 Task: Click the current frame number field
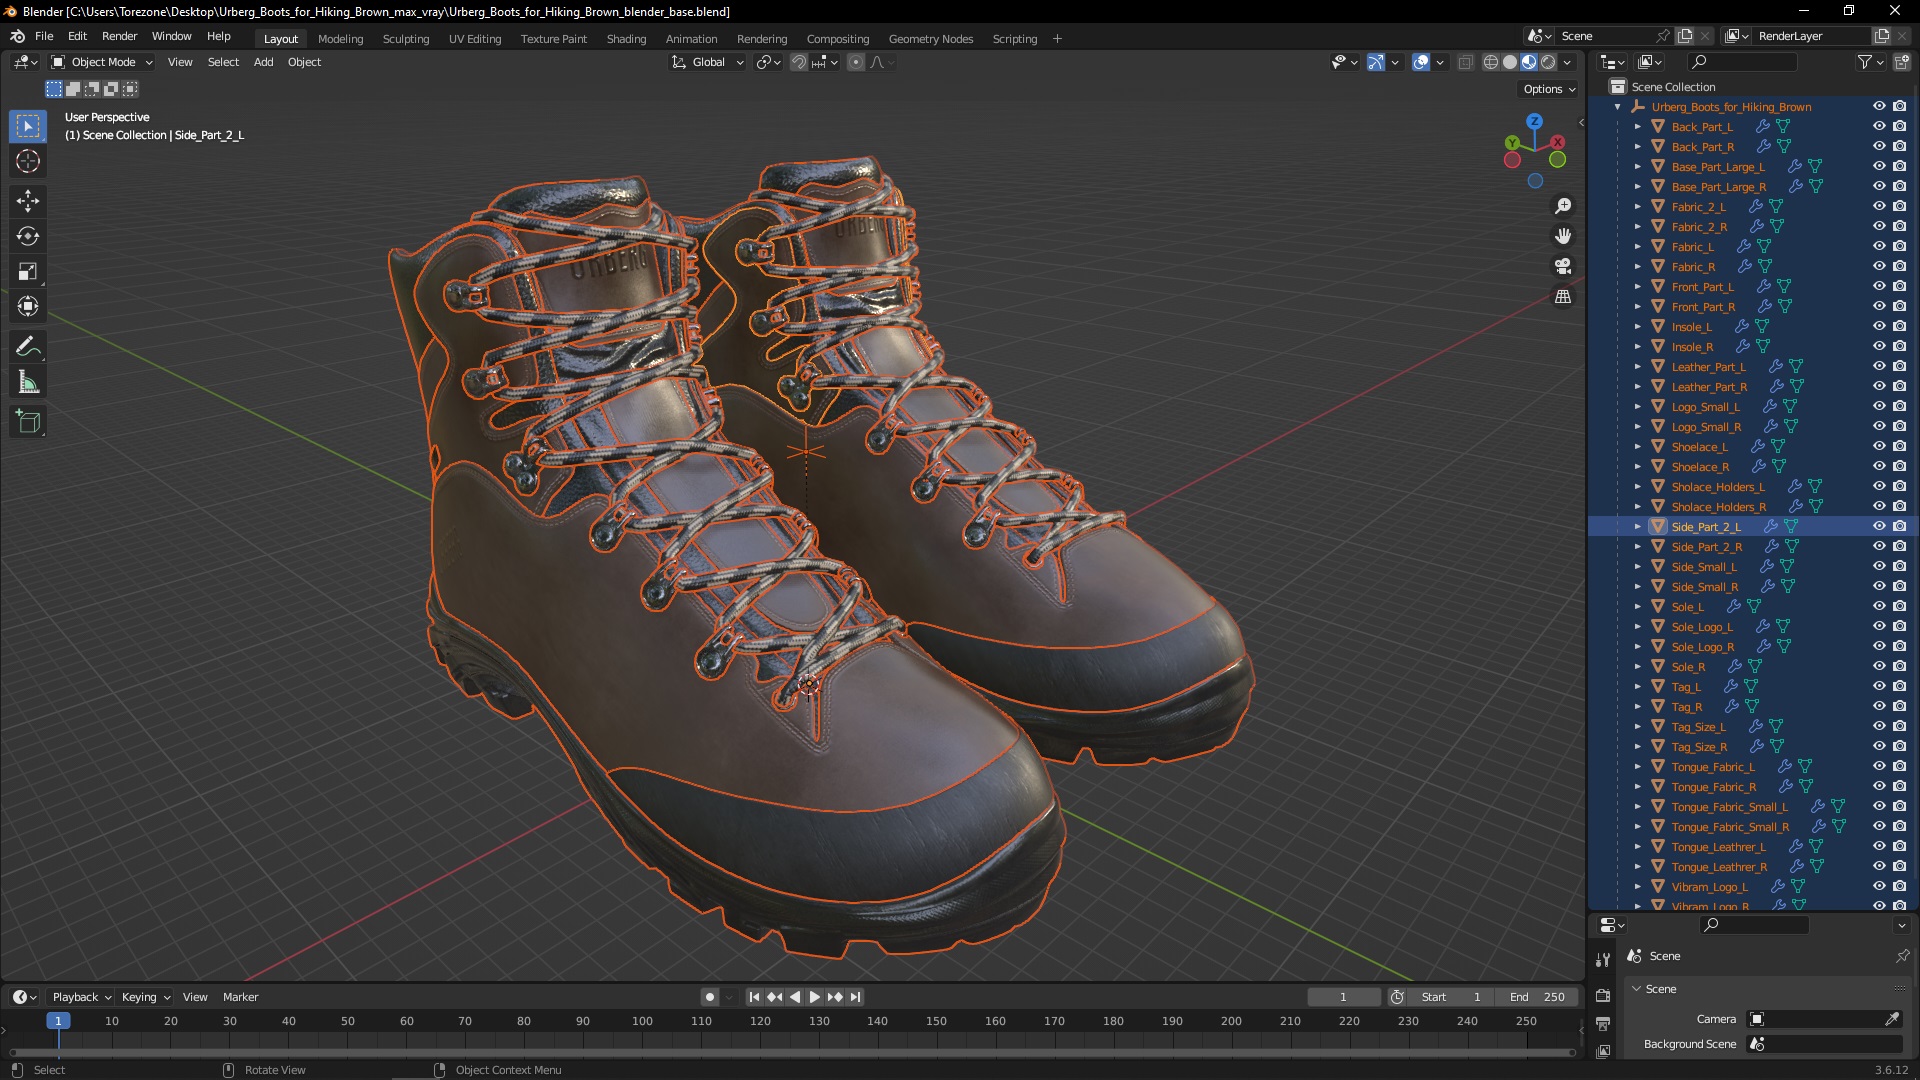(1343, 997)
